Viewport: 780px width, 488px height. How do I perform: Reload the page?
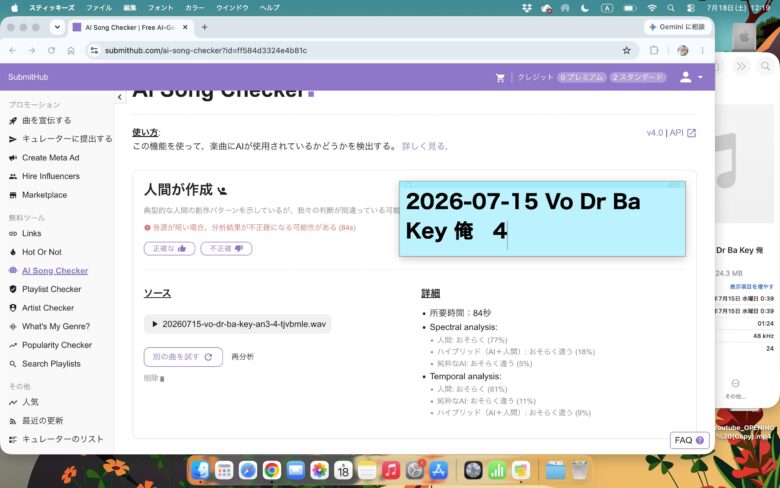pyautogui.click(x=51, y=50)
